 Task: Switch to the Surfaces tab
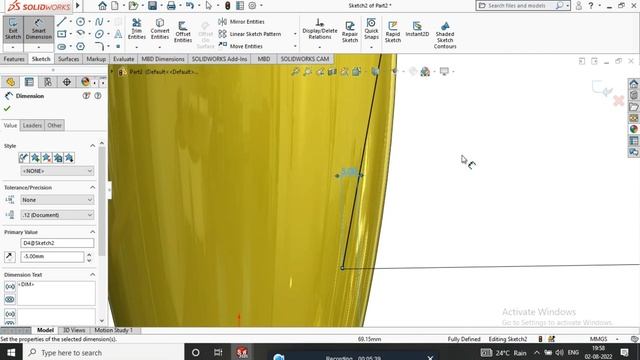coord(69,59)
